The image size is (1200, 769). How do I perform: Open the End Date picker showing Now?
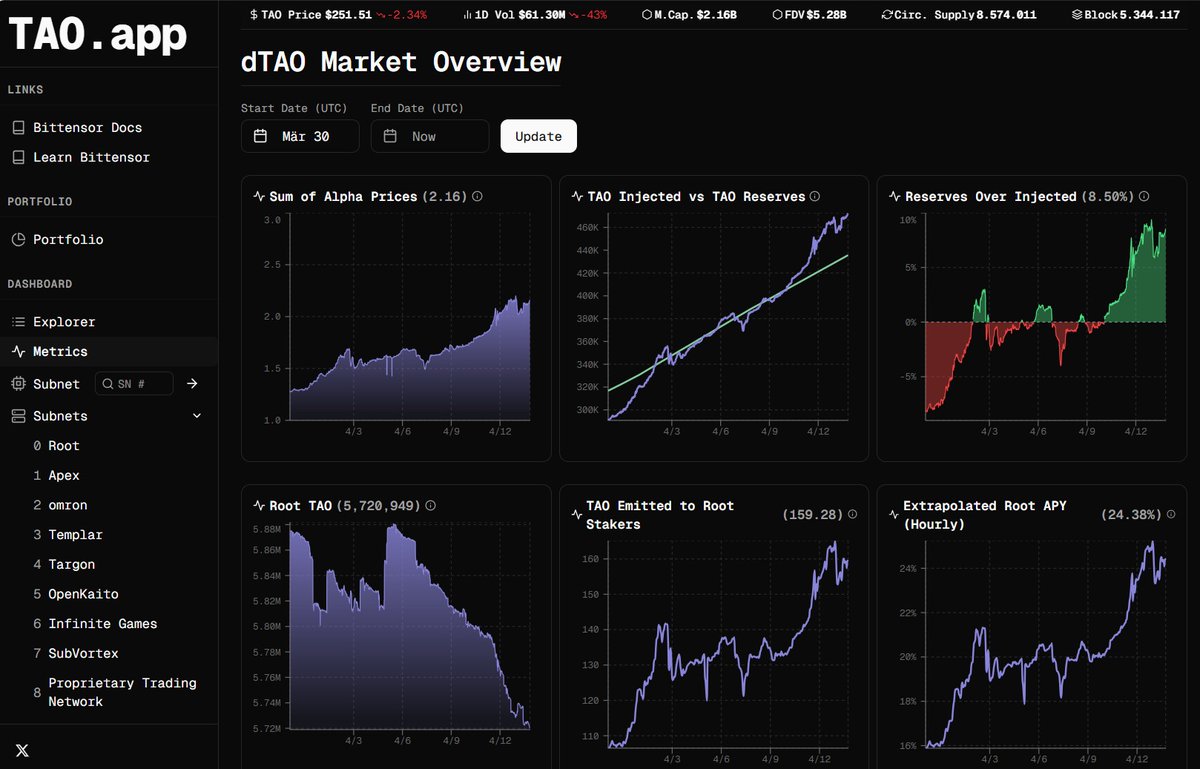(x=430, y=136)
